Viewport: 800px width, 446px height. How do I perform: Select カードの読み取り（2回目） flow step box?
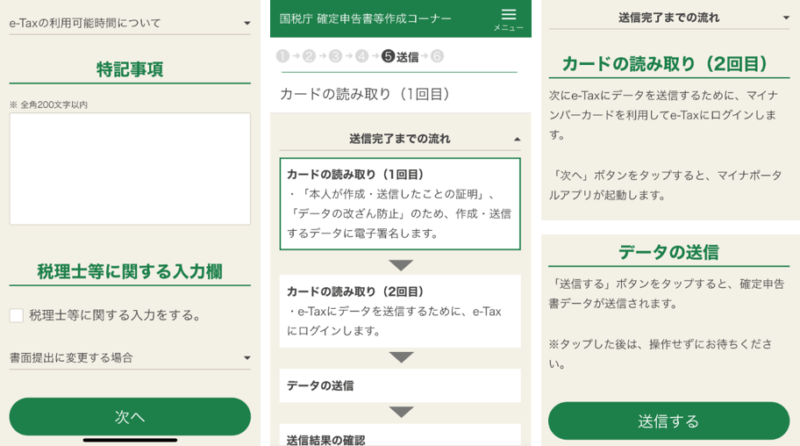point(400,311)
